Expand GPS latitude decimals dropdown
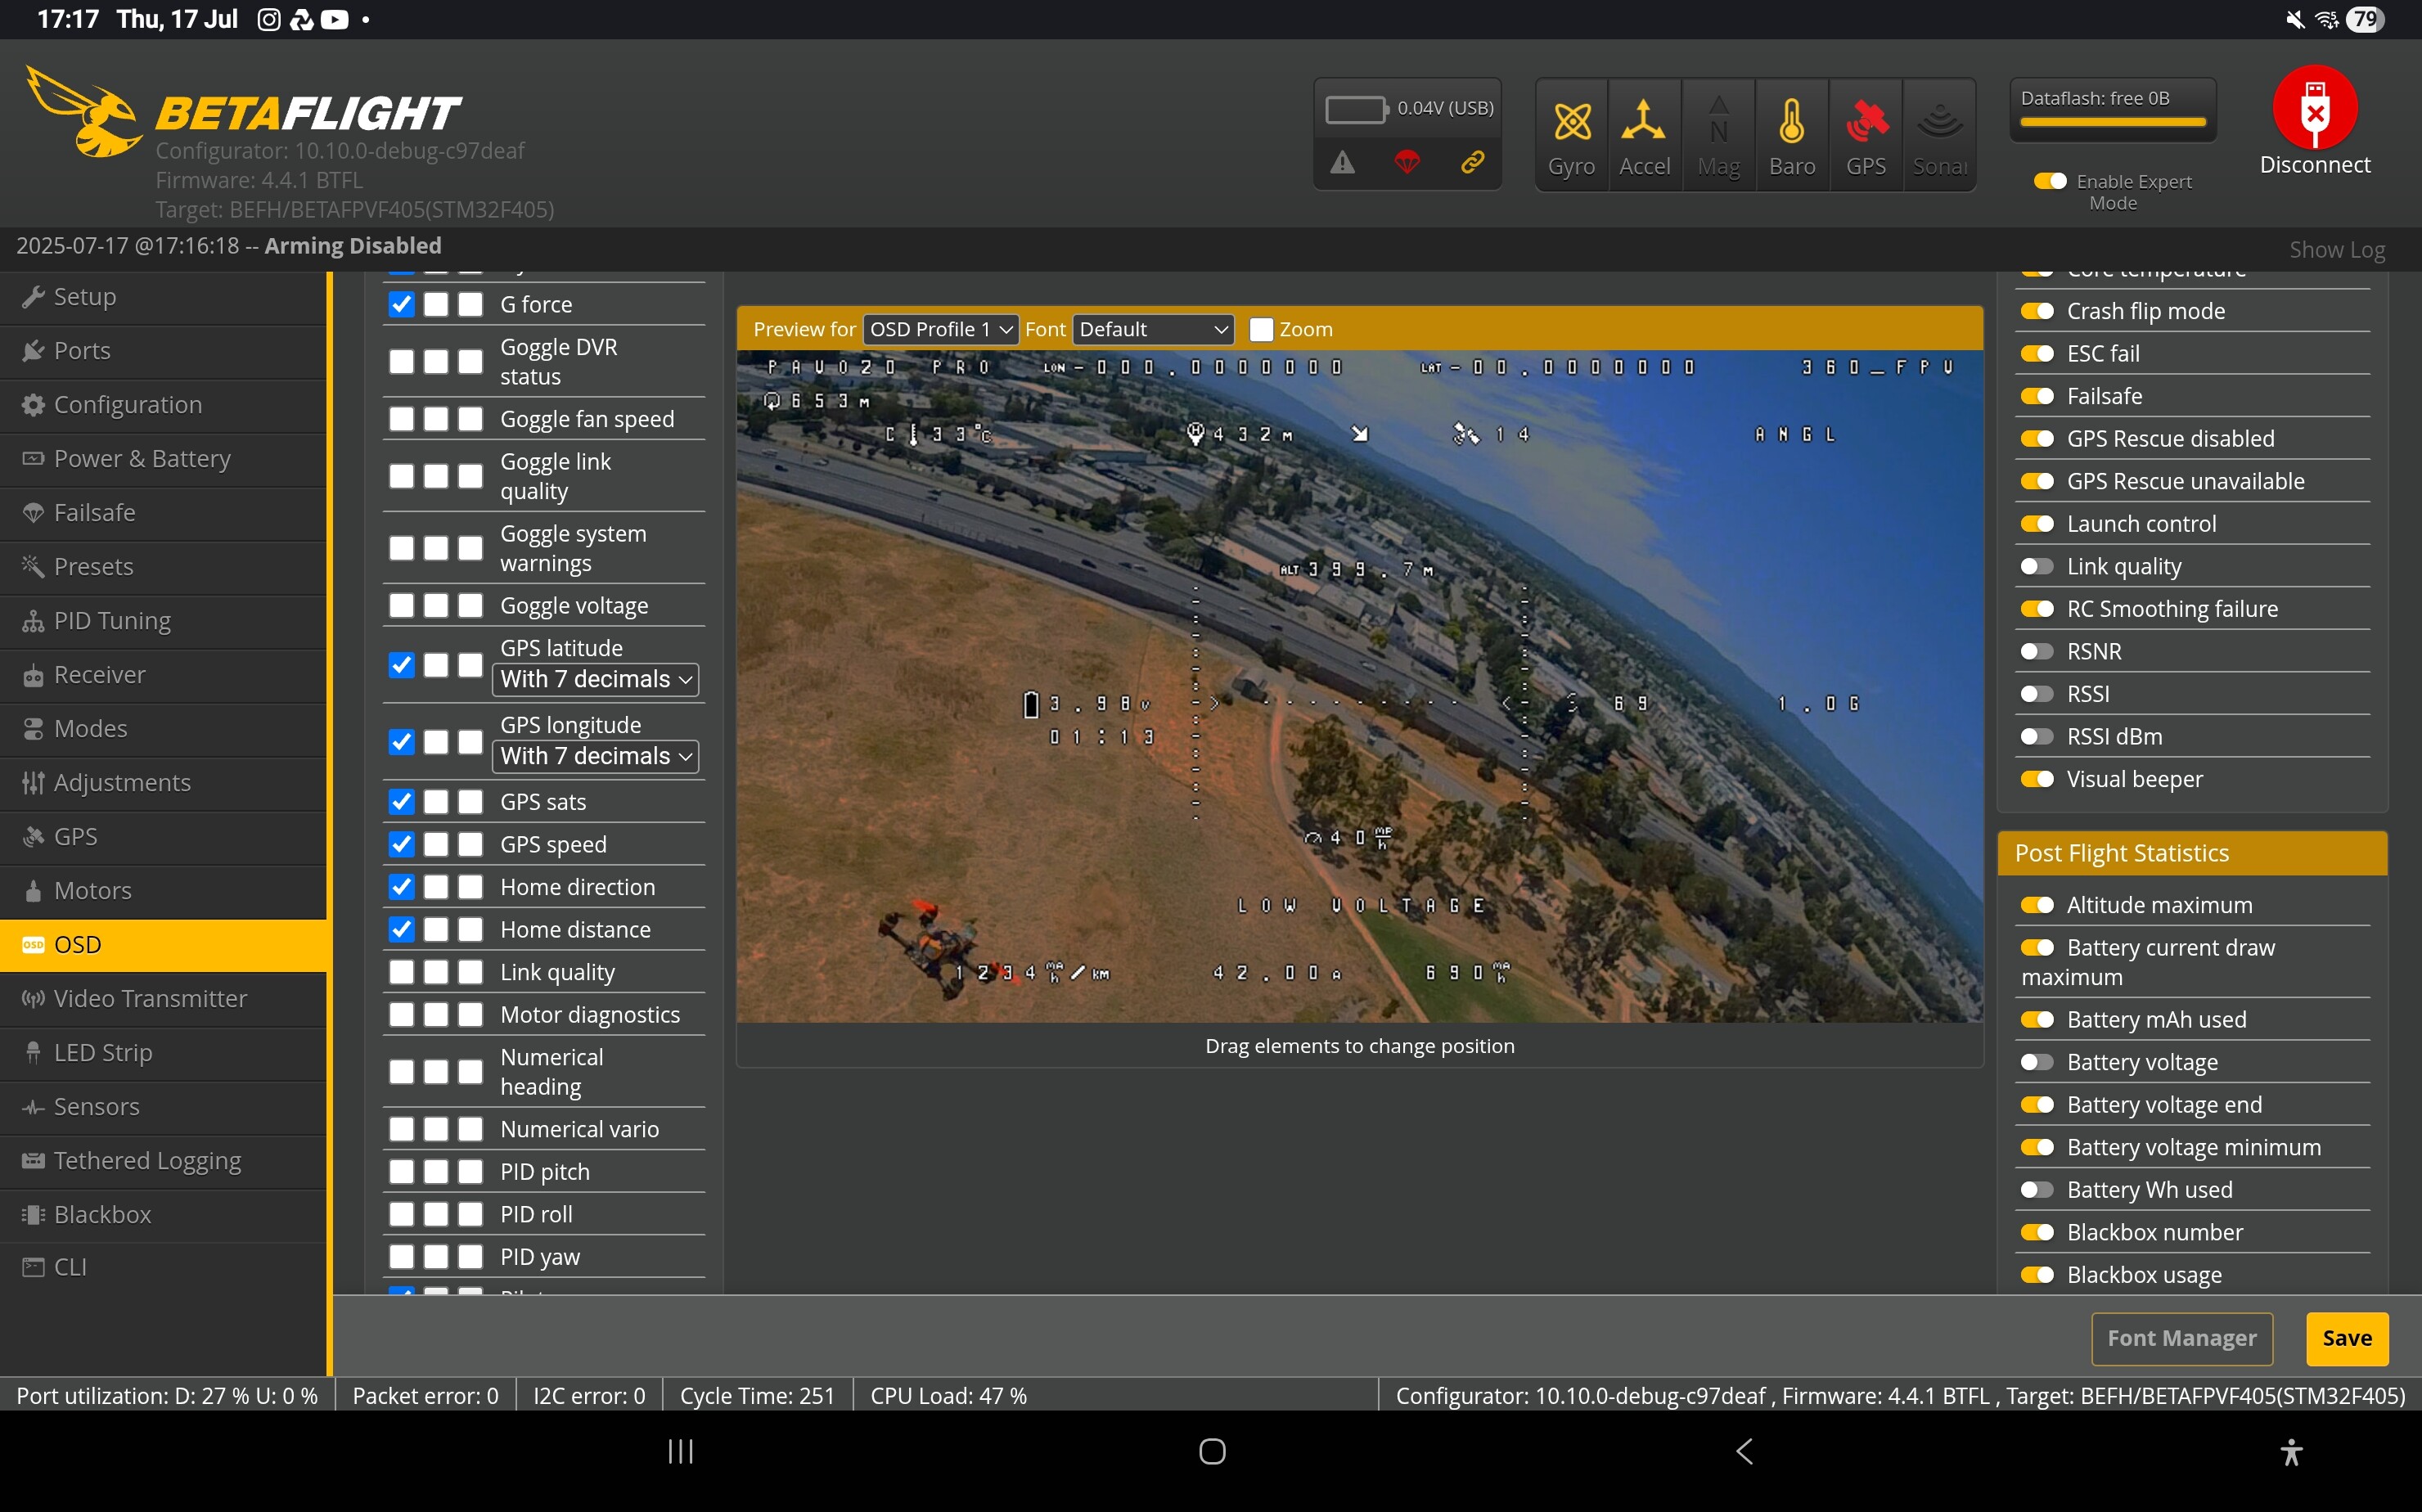The image size is (2422, 1512). 596,679
